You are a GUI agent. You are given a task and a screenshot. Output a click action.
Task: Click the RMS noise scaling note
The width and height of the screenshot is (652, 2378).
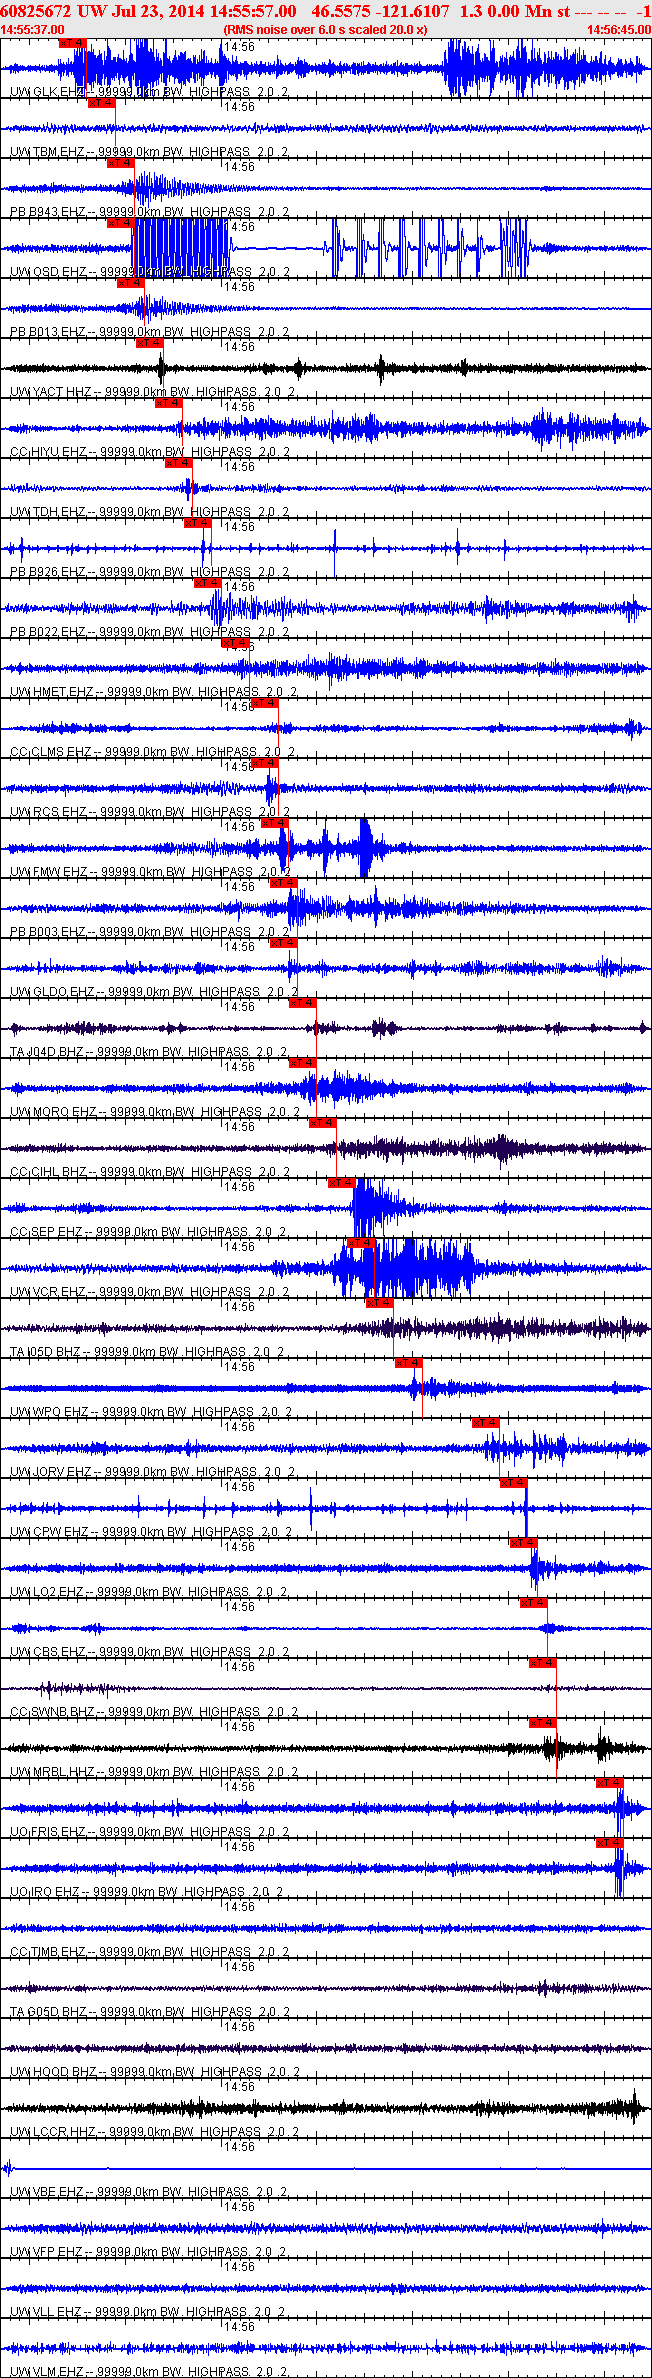pyautogui.click(x=326, y=30)
